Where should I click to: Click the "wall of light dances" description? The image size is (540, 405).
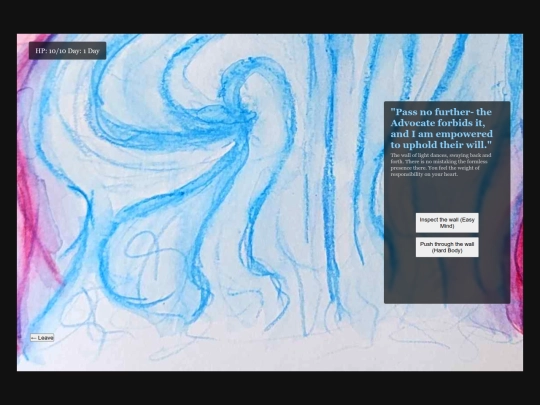click(441, 165)
